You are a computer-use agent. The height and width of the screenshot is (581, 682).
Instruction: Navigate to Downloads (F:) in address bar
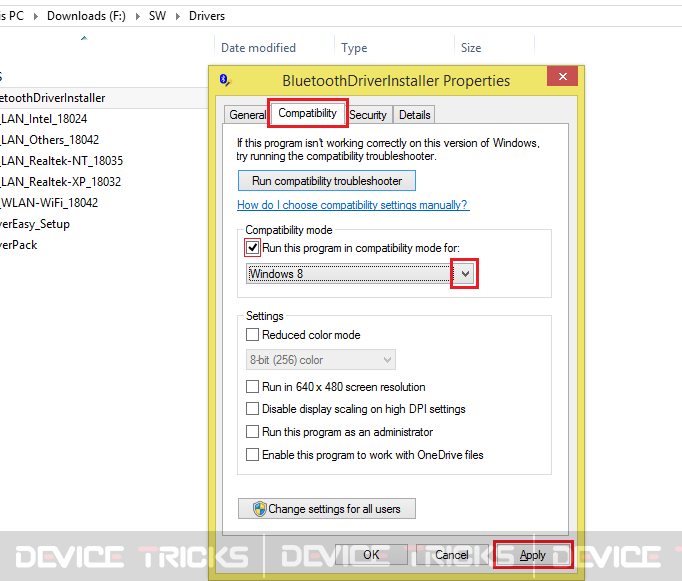[x=86, y=16]
